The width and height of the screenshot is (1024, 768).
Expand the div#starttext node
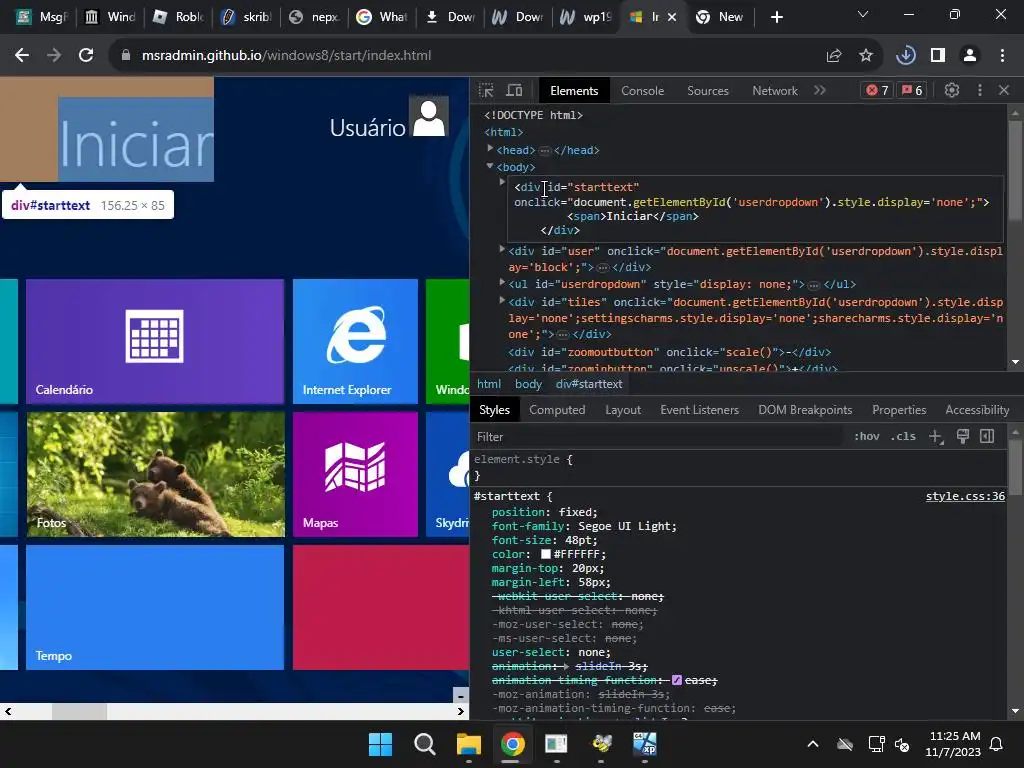pyautogui.click(x=502, y=182)
